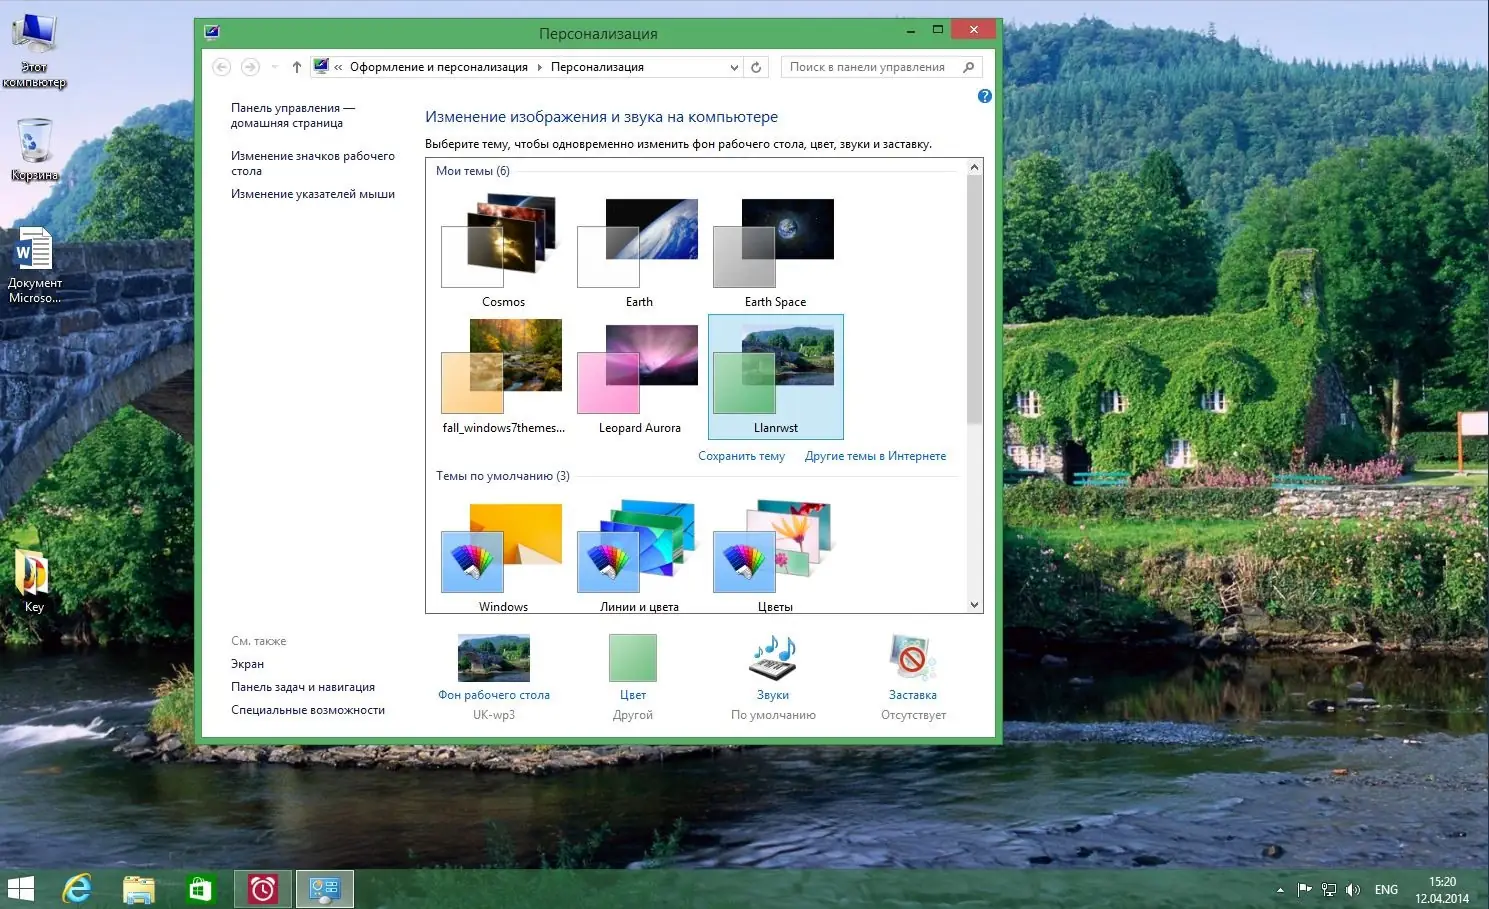Screen dimensions: 1489x909
Task: Open Action Center flag icon
Action: click(1304, 890)
